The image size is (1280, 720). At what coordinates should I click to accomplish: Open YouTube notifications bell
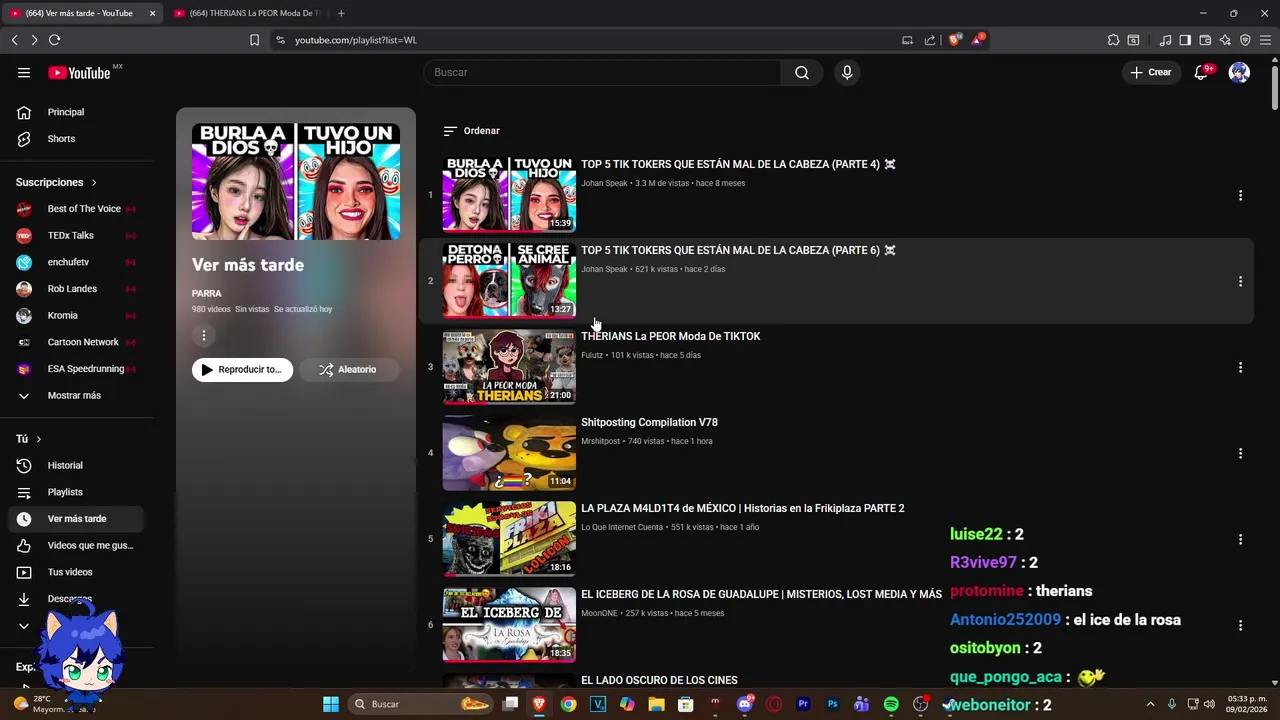pyautogui.click(x=1201, y=72)
